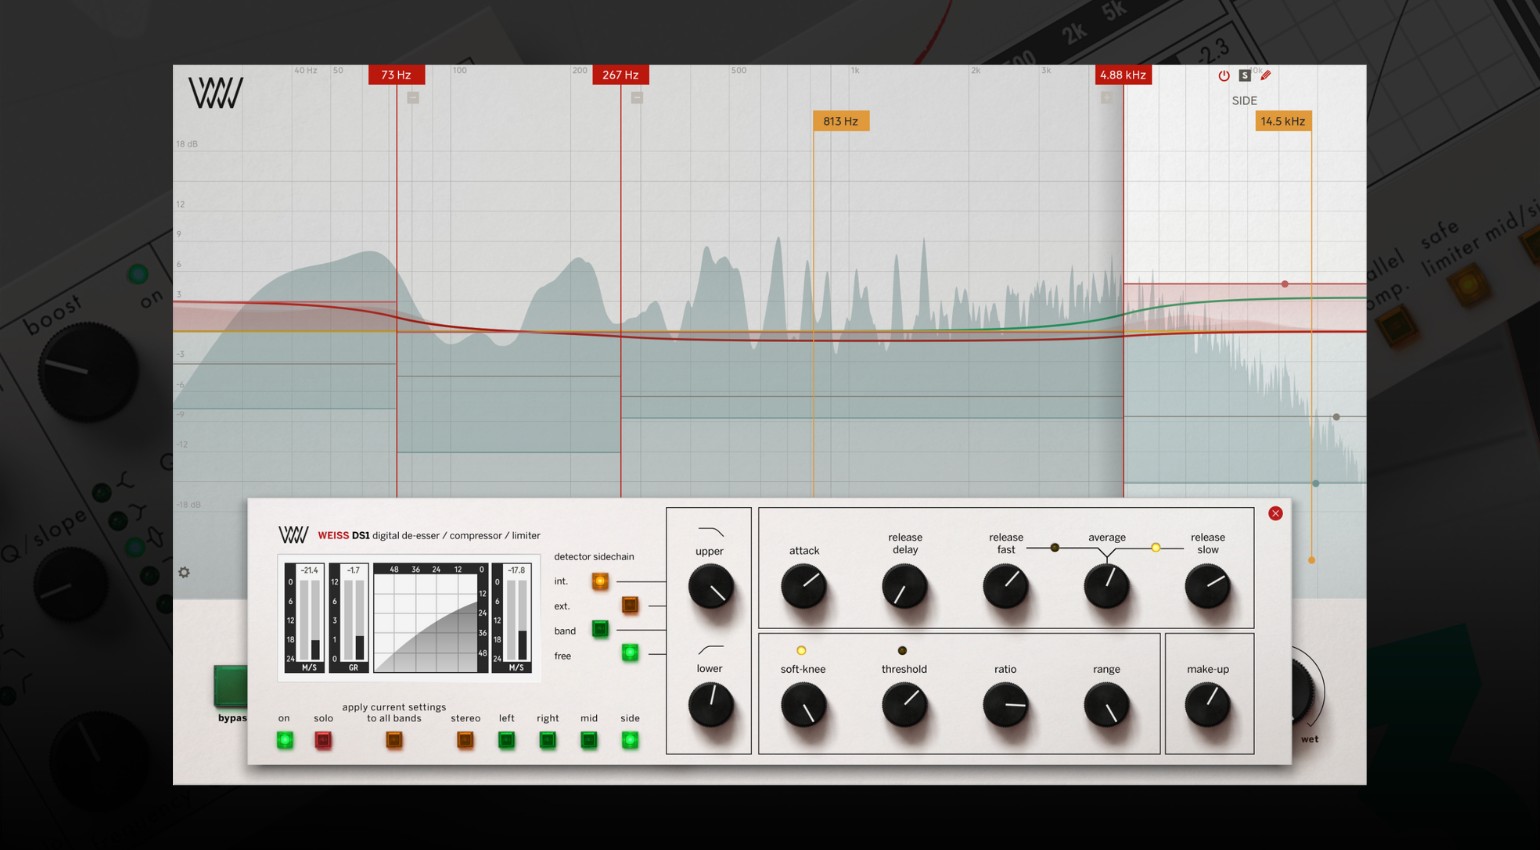Click the Weiss logo on the DS1 panel

coord(291,534)
